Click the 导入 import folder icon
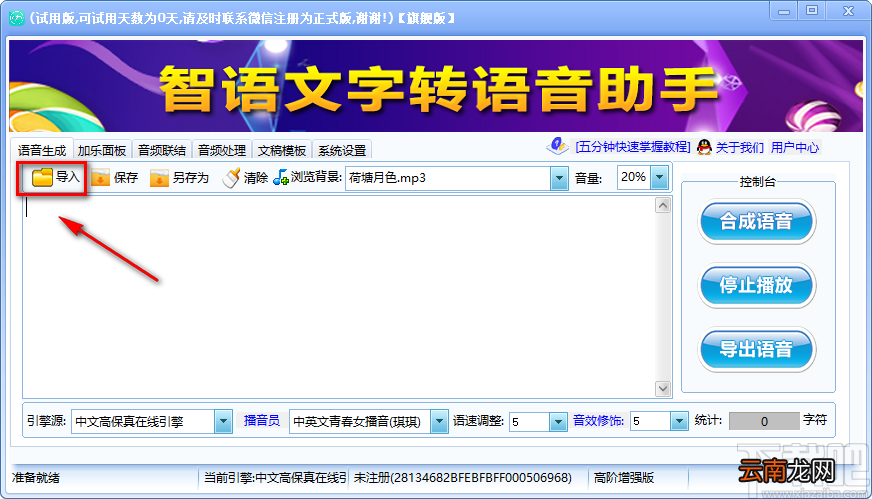Image resolution: width=872 pixels, height=499 pixels. 42,177
